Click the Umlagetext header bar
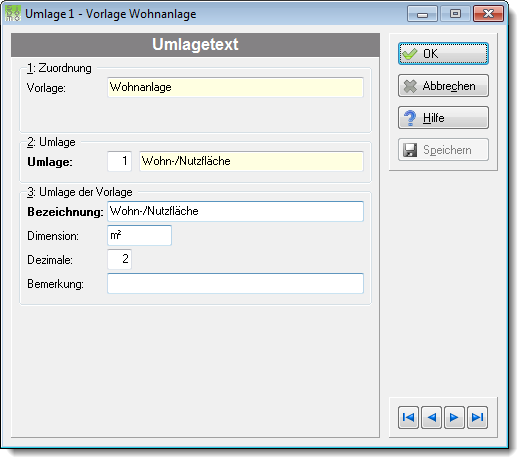The height and width of the screenshot is (464, 524). (195, 44)
